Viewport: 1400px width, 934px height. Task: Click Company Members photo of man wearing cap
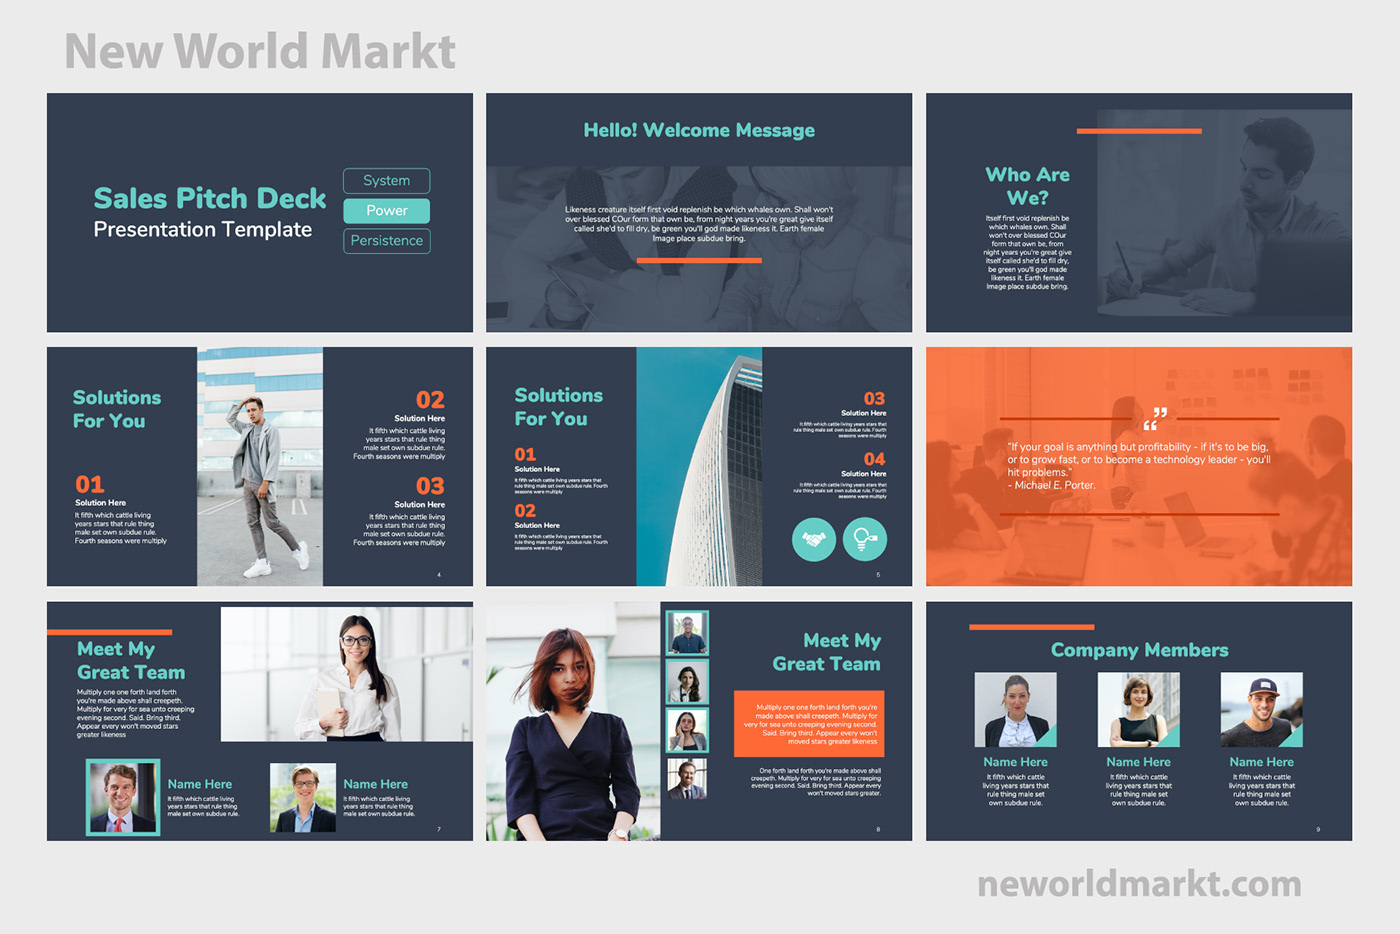[x=1261, y=710]
